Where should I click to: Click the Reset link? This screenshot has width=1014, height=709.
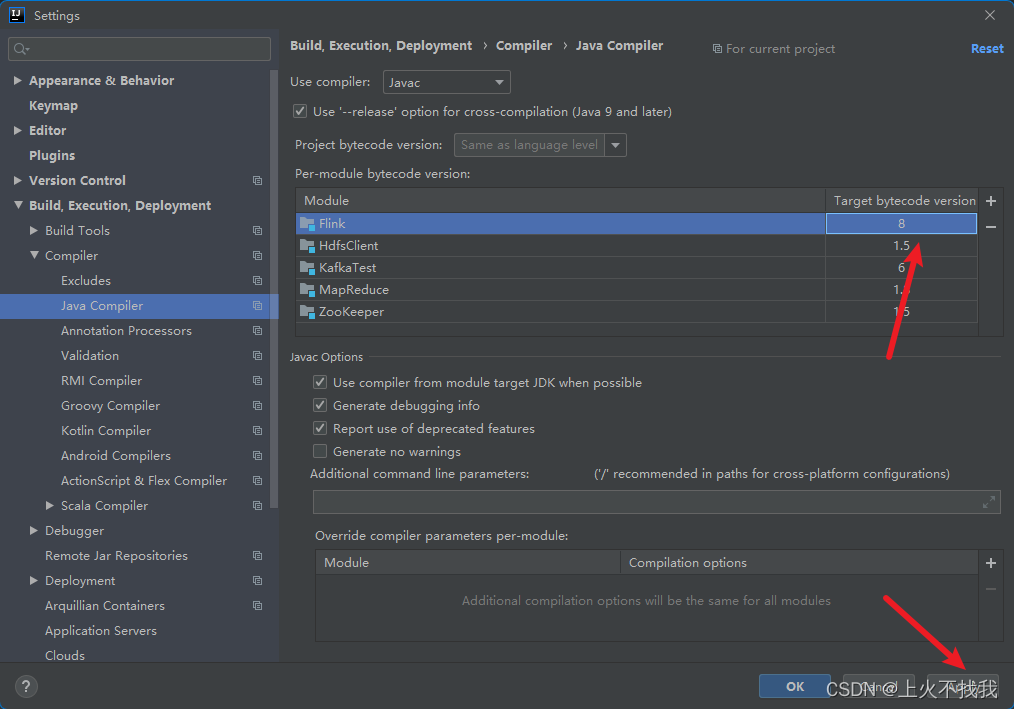[987, 49]
